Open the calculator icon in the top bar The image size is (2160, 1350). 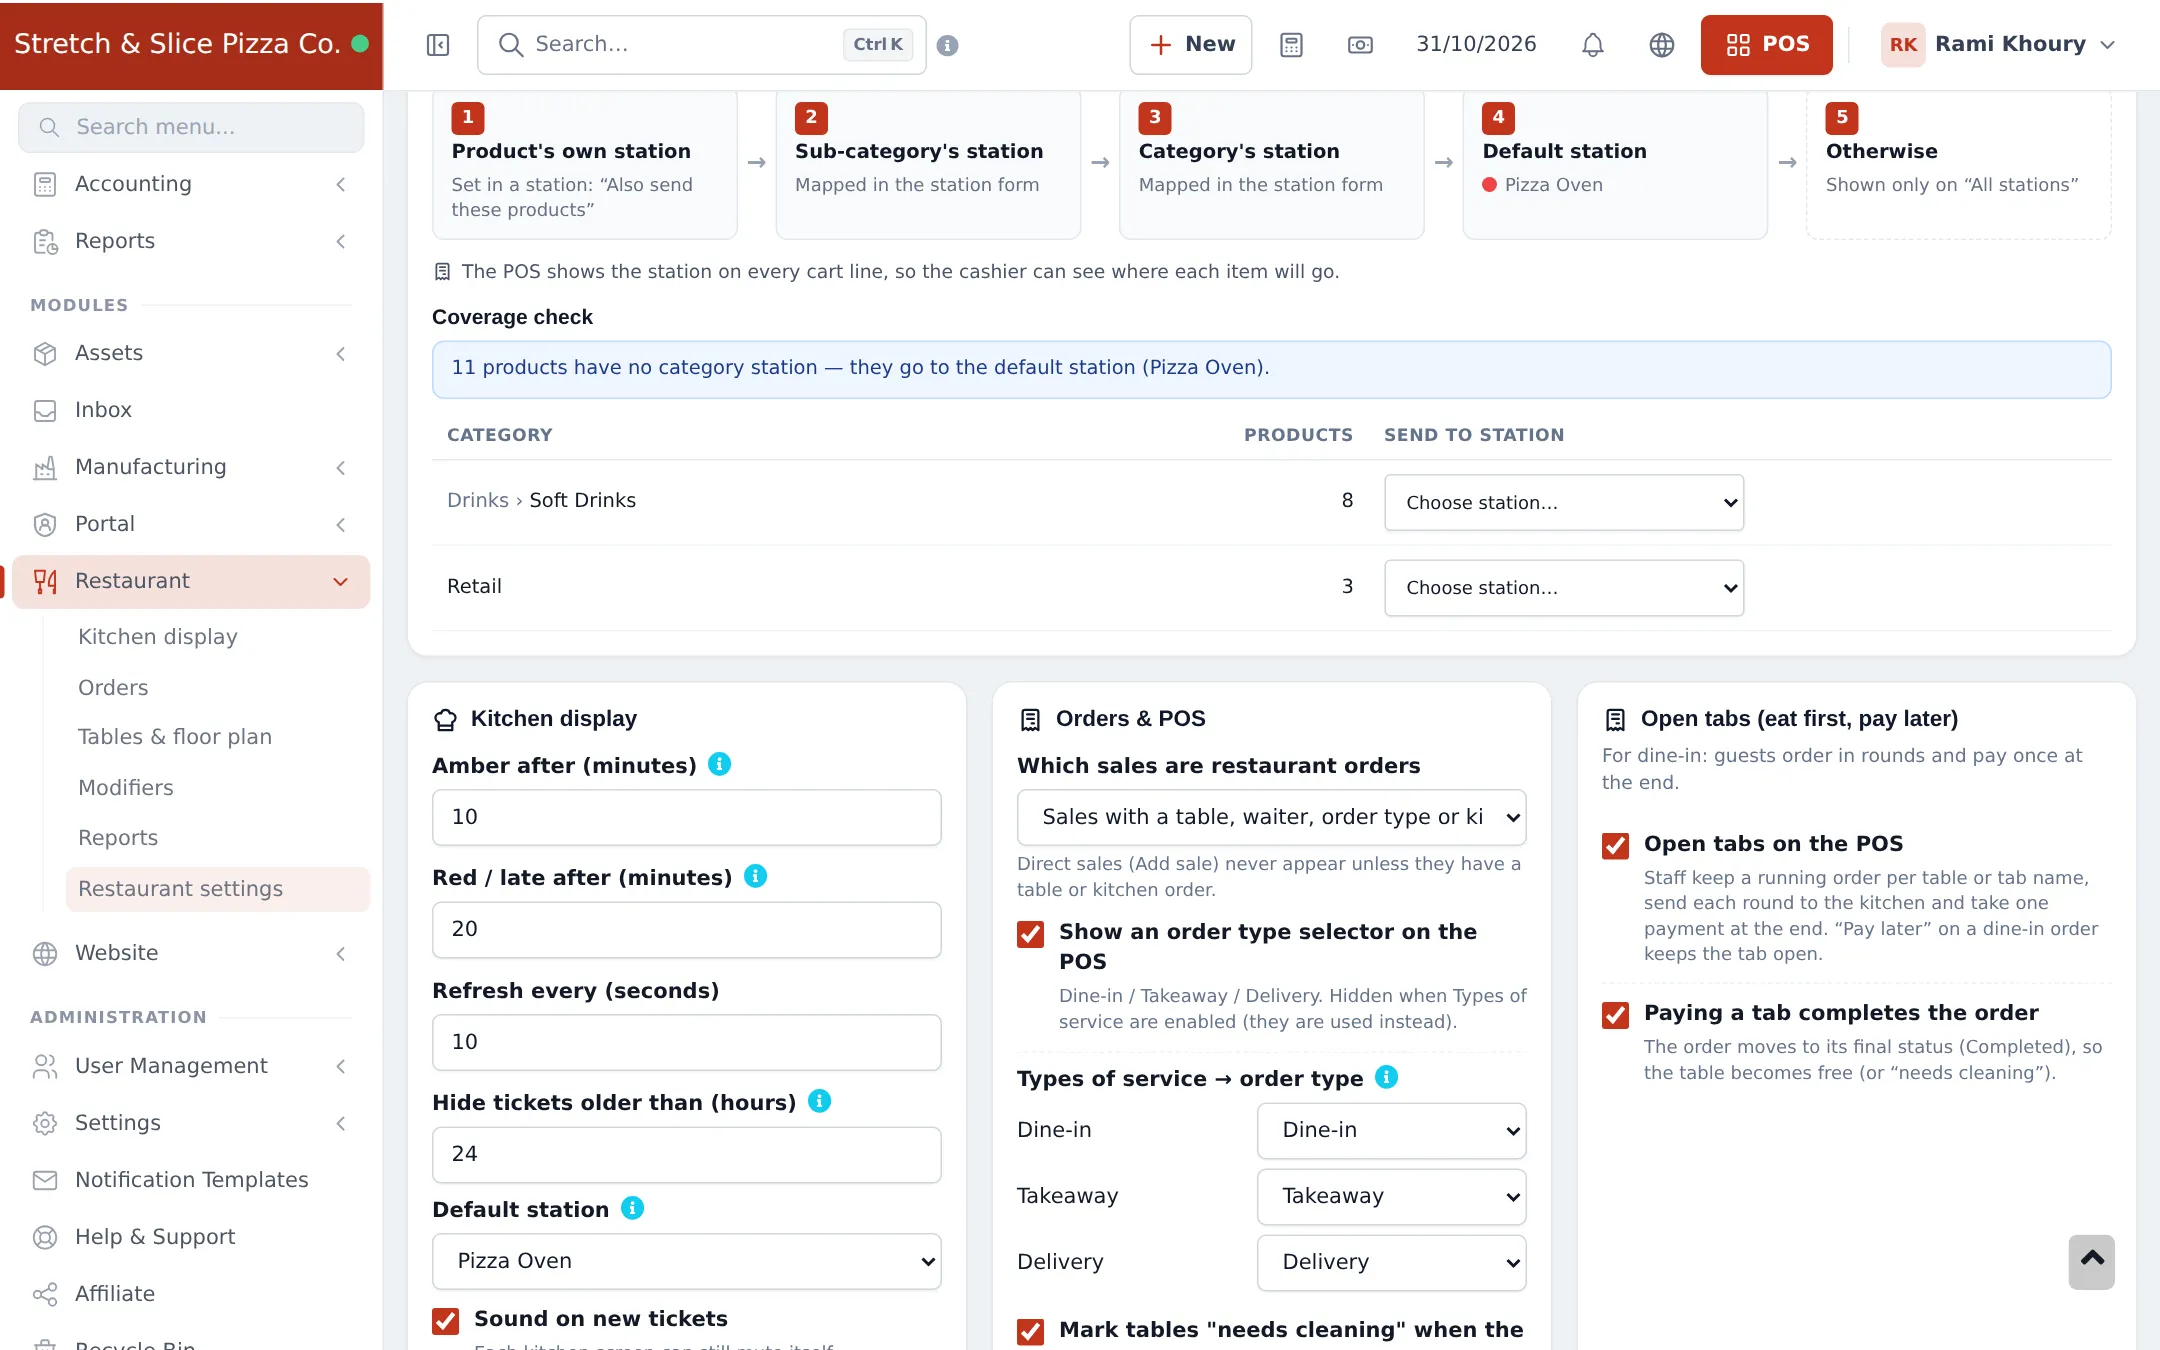pos(1291,45)
